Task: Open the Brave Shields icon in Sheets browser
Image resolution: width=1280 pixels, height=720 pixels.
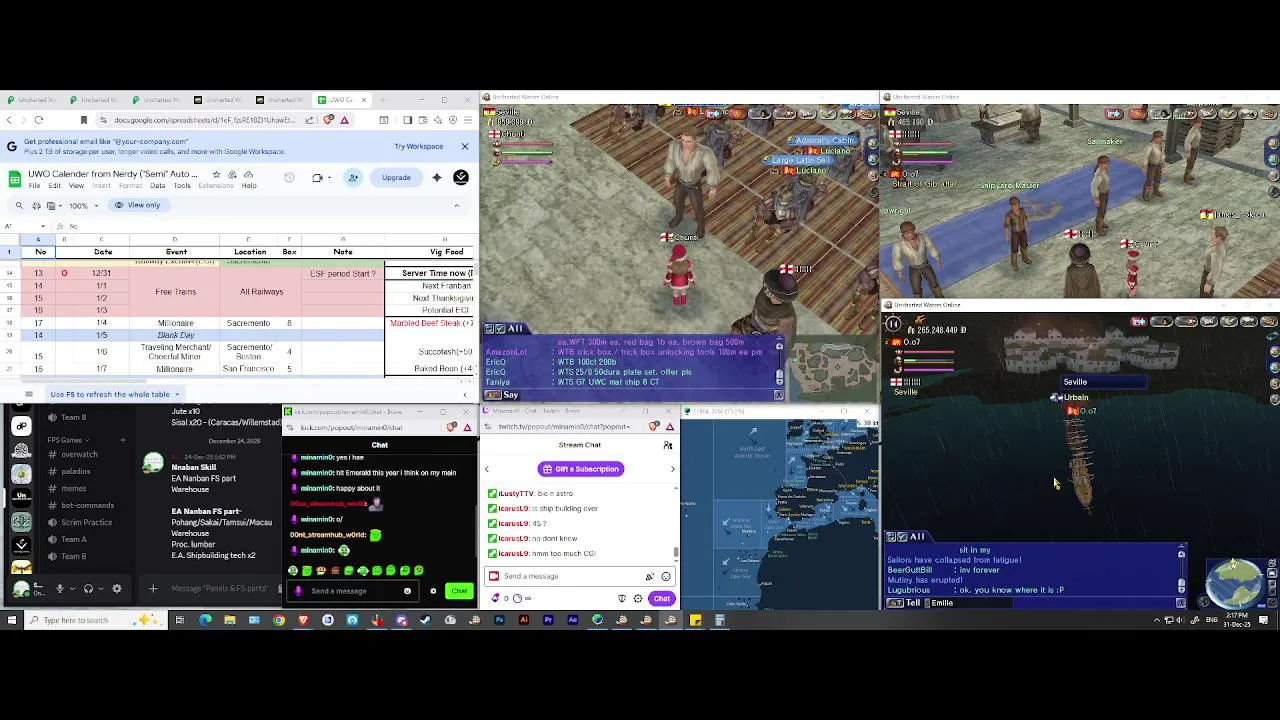Action: tap(328, 120)
